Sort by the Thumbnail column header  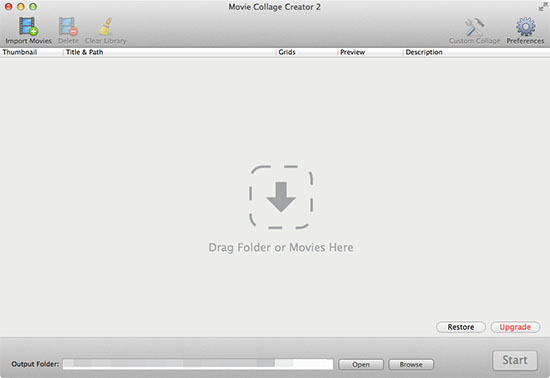20,52
